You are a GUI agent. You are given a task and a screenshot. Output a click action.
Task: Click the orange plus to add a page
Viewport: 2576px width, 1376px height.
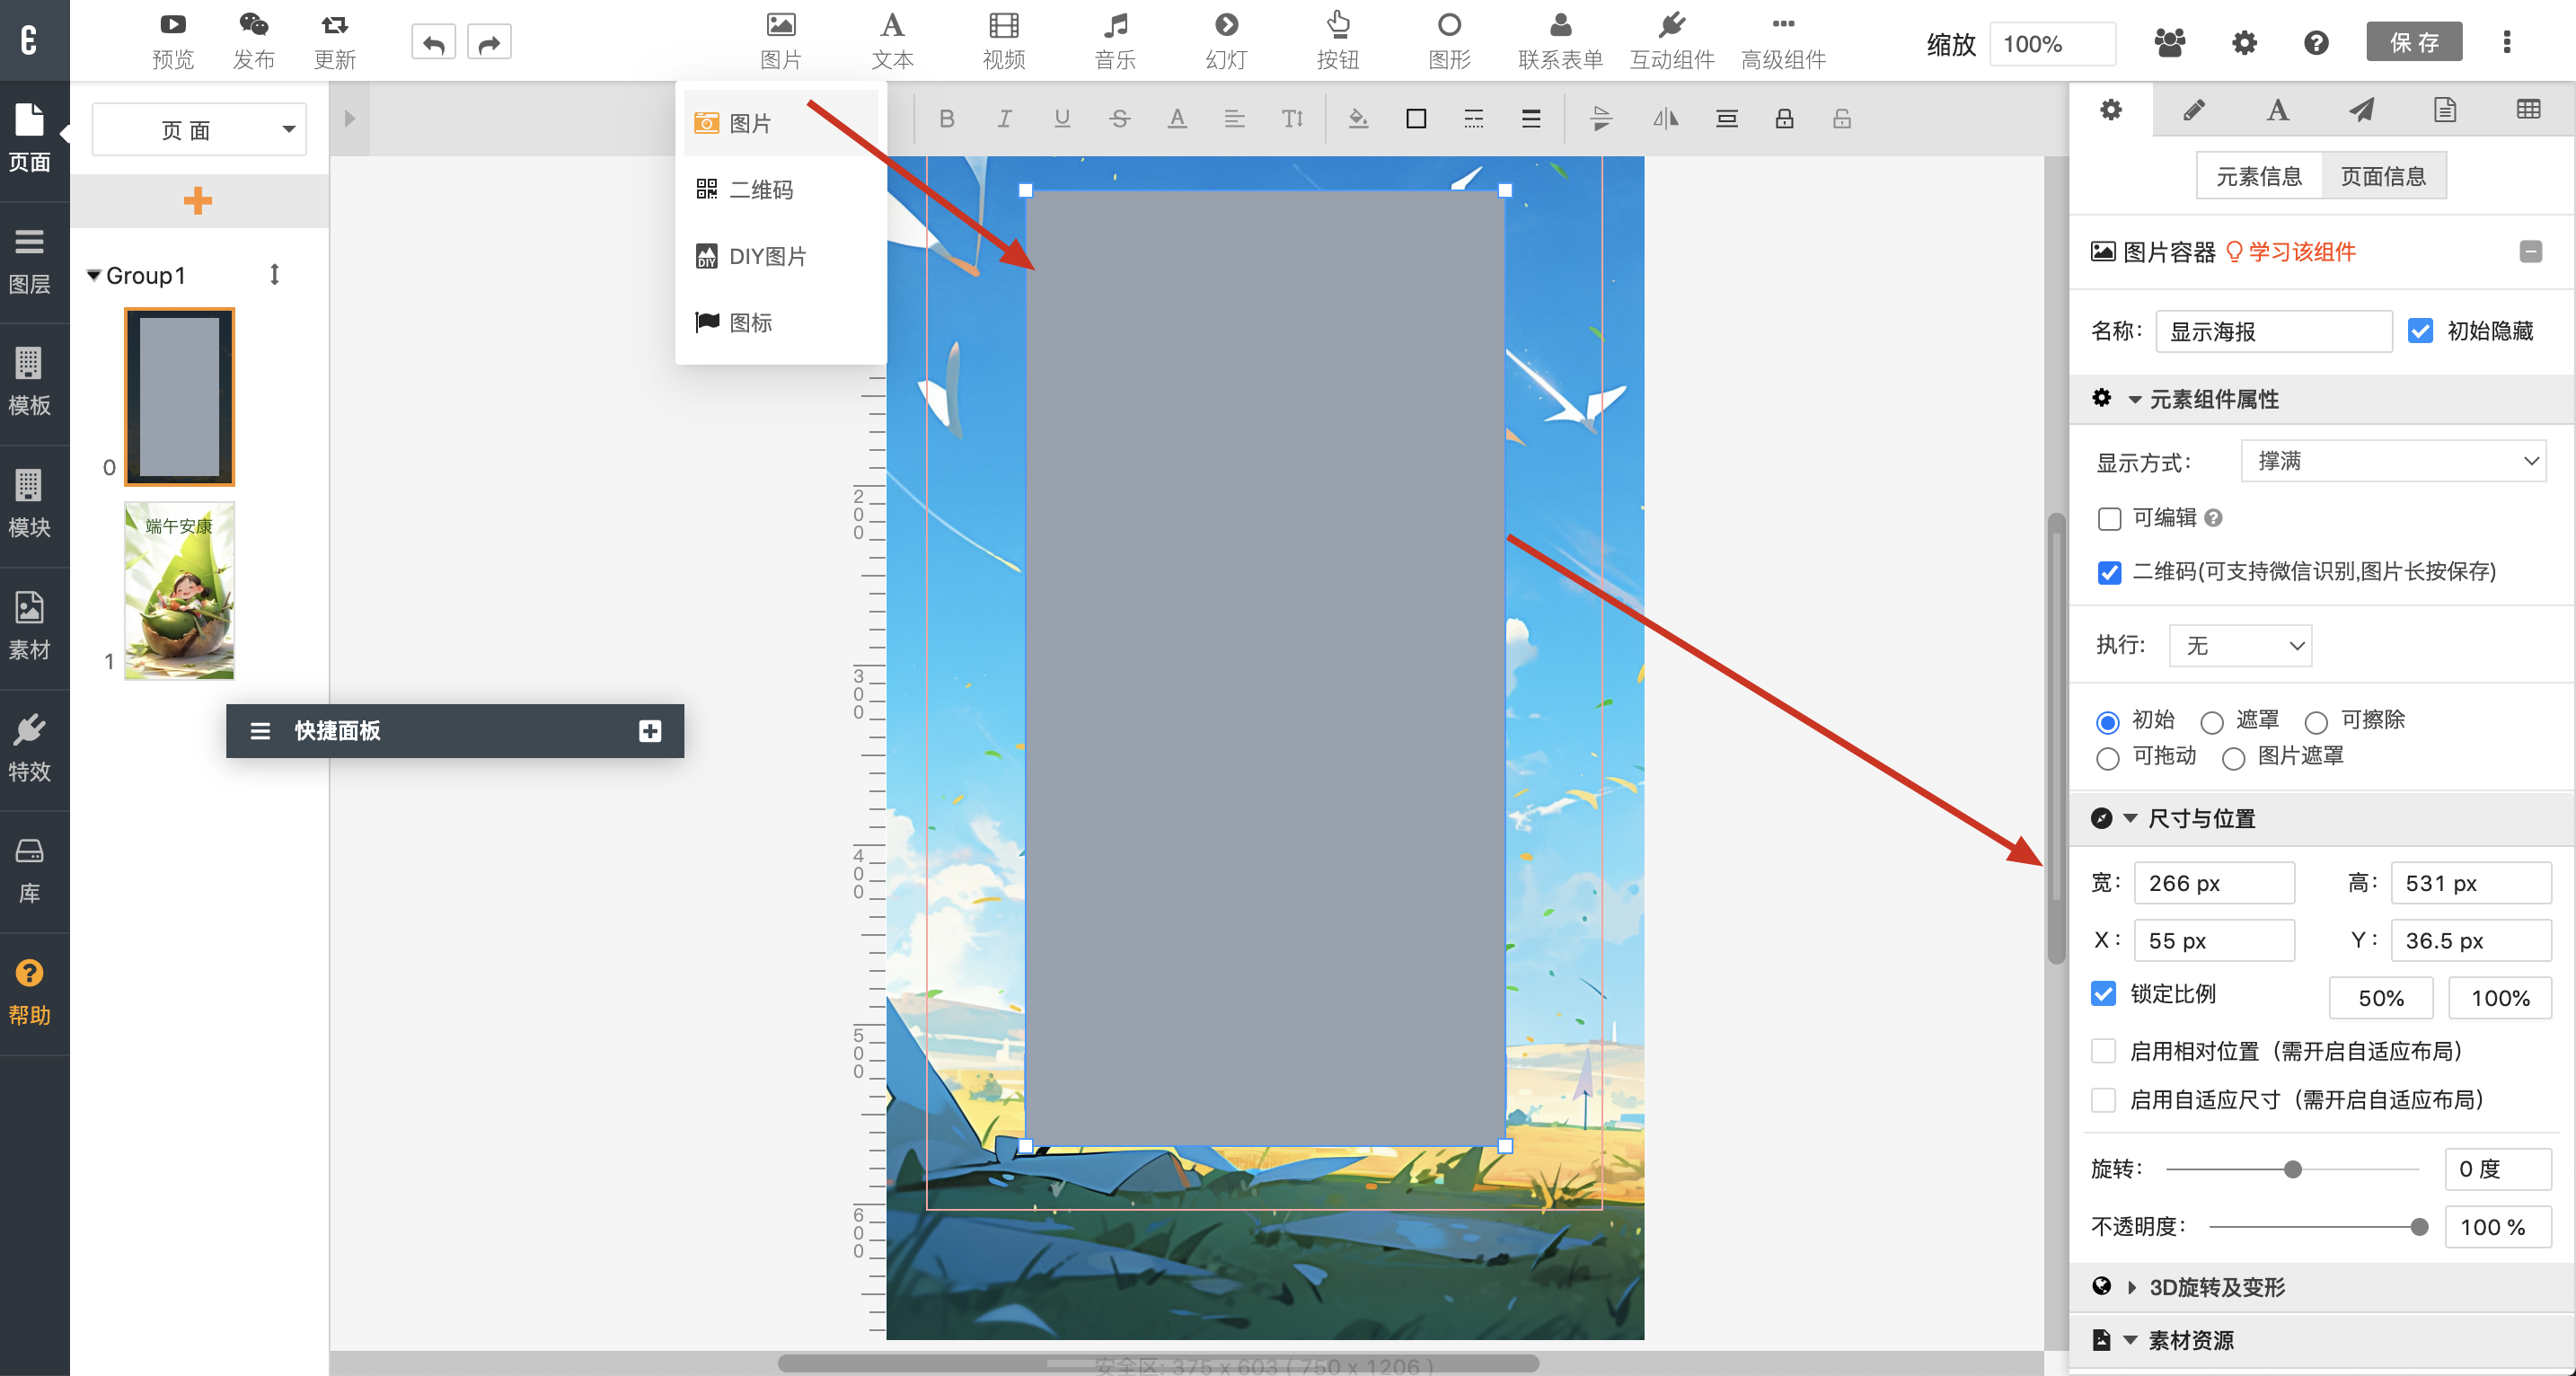pos(198,201)
